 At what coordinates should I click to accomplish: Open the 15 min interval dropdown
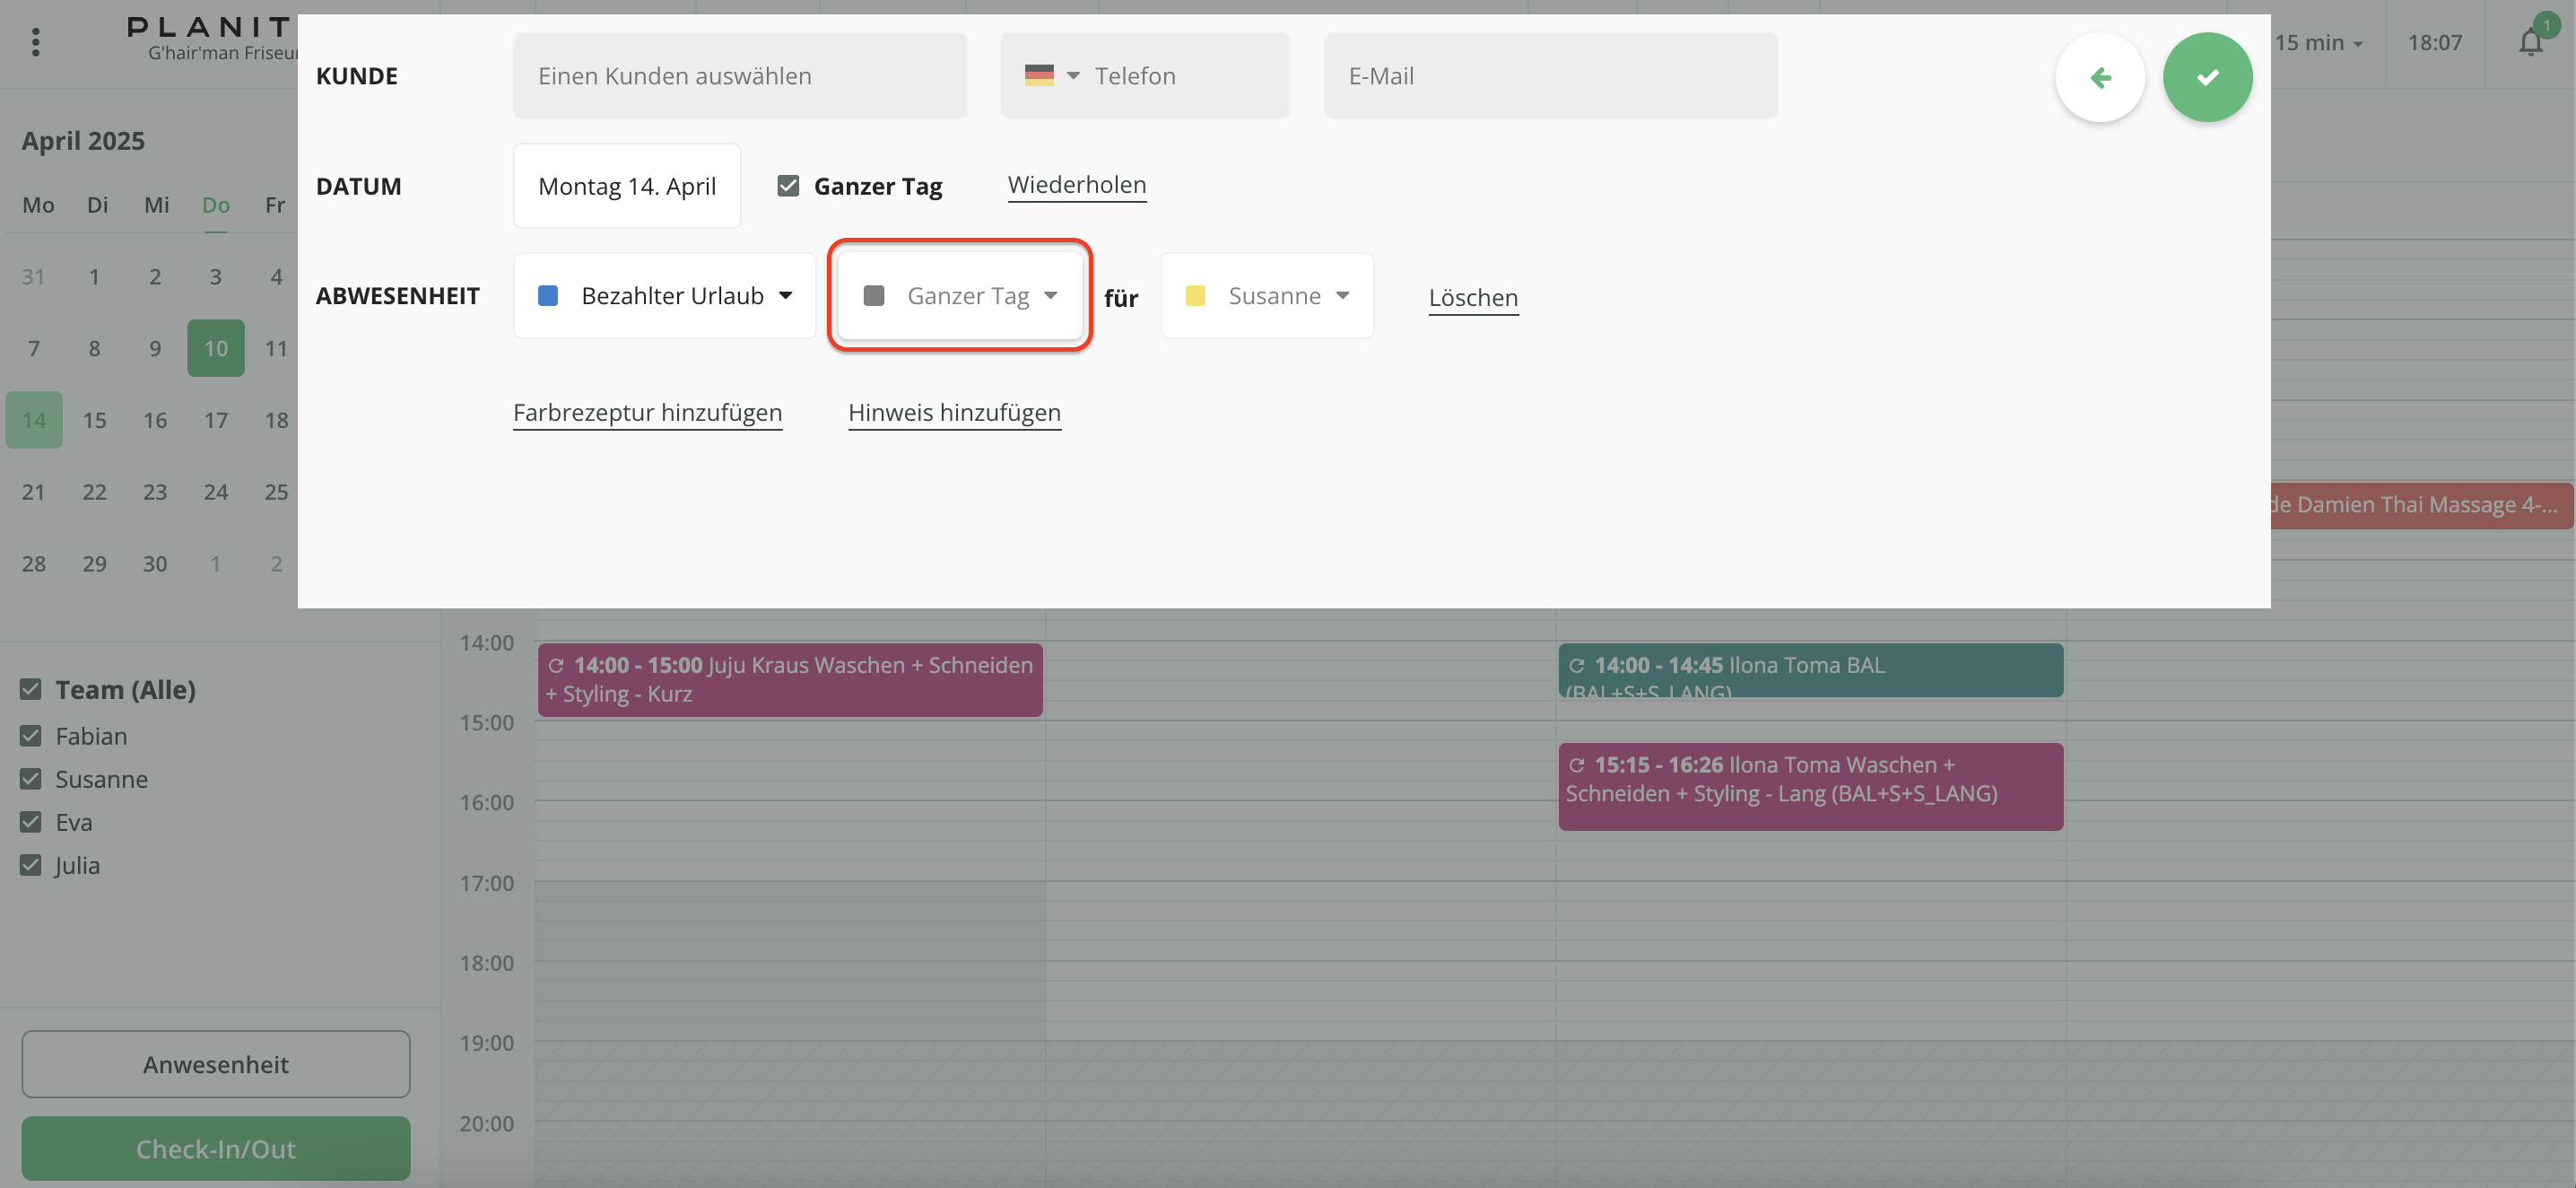tap(2318, 43)
